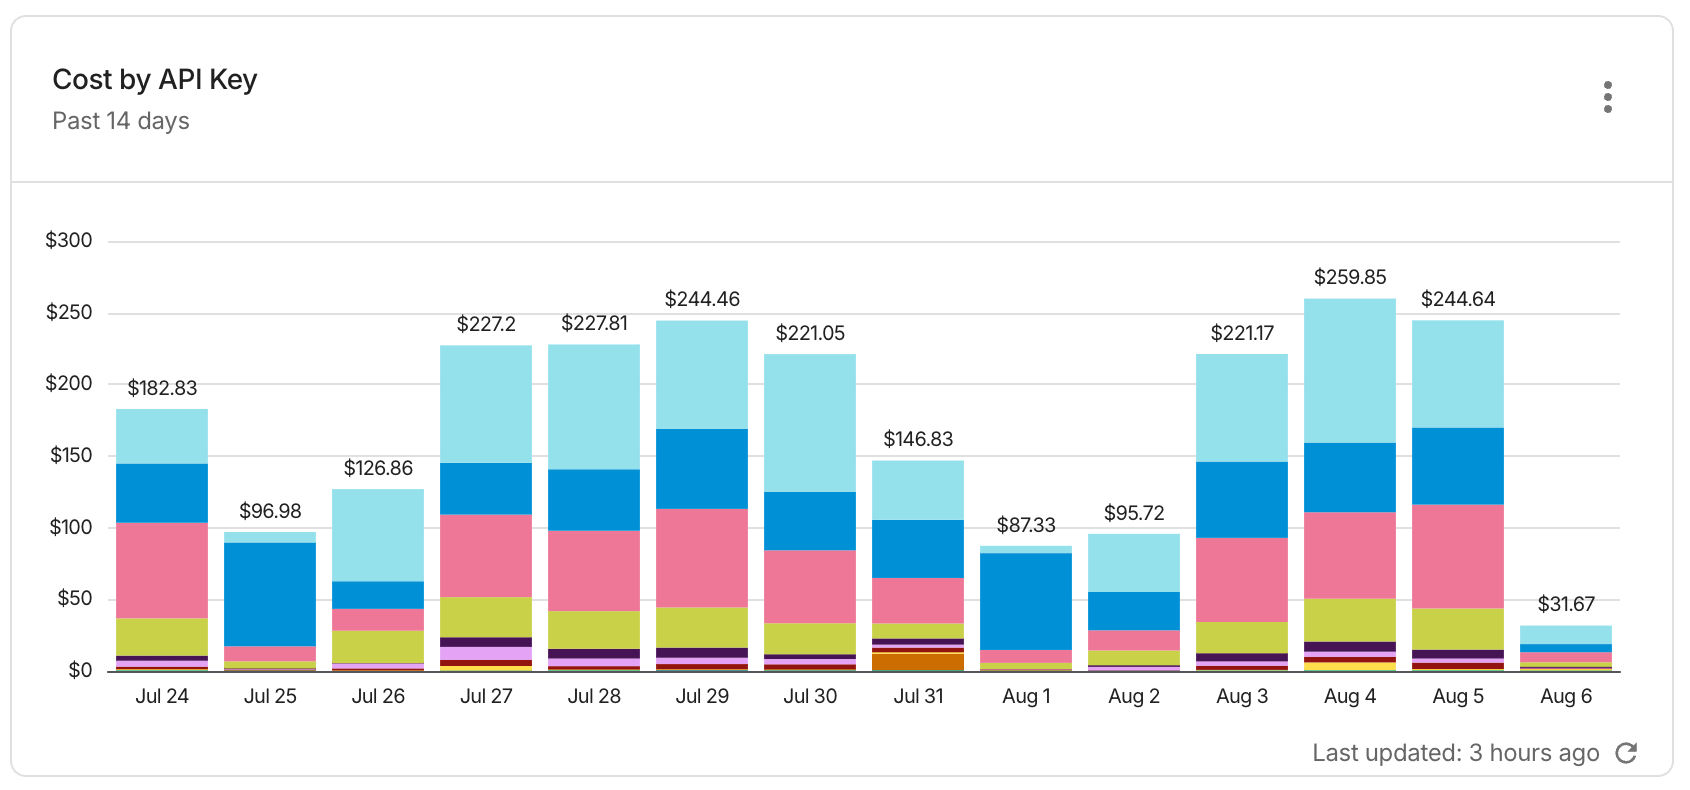Screen dimensions: 1690x790
Task: Click the Aug 1 axis label
Action: click(1026, 696)
